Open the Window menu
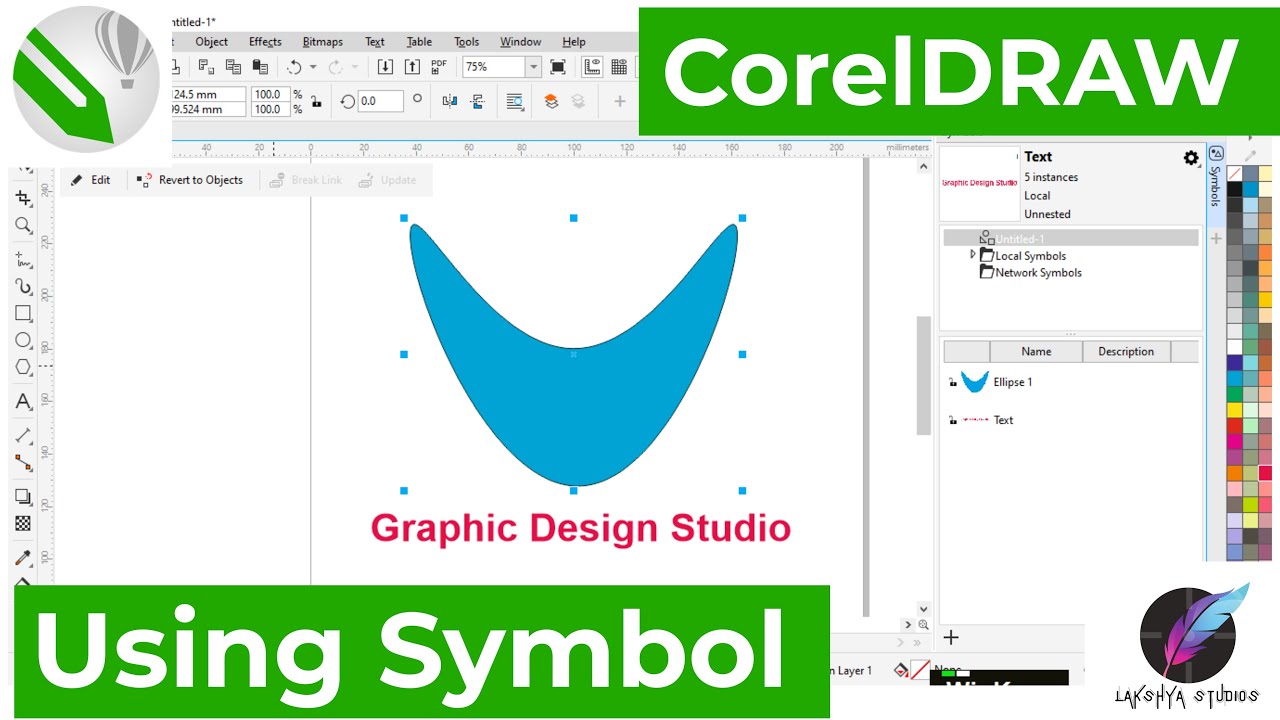1280x720 pixels. tap(521, 42)
